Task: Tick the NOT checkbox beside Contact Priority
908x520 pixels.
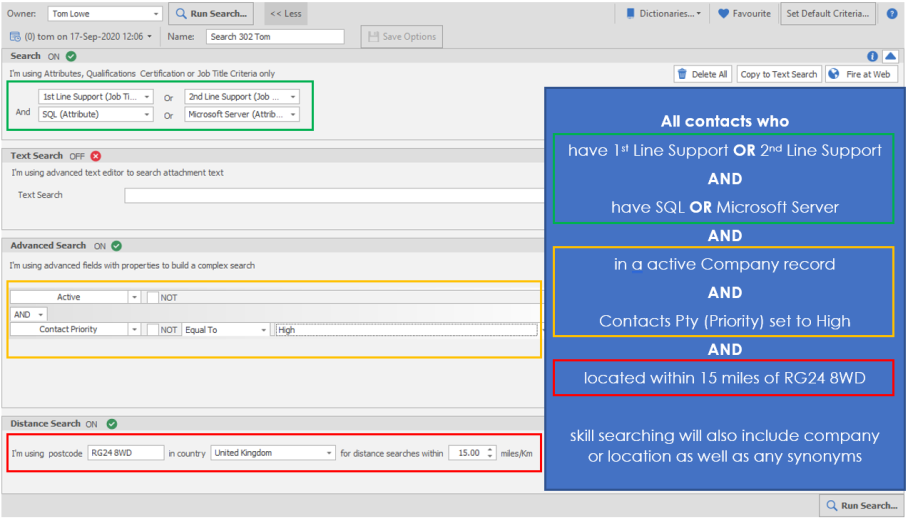Action: (153, 330)
